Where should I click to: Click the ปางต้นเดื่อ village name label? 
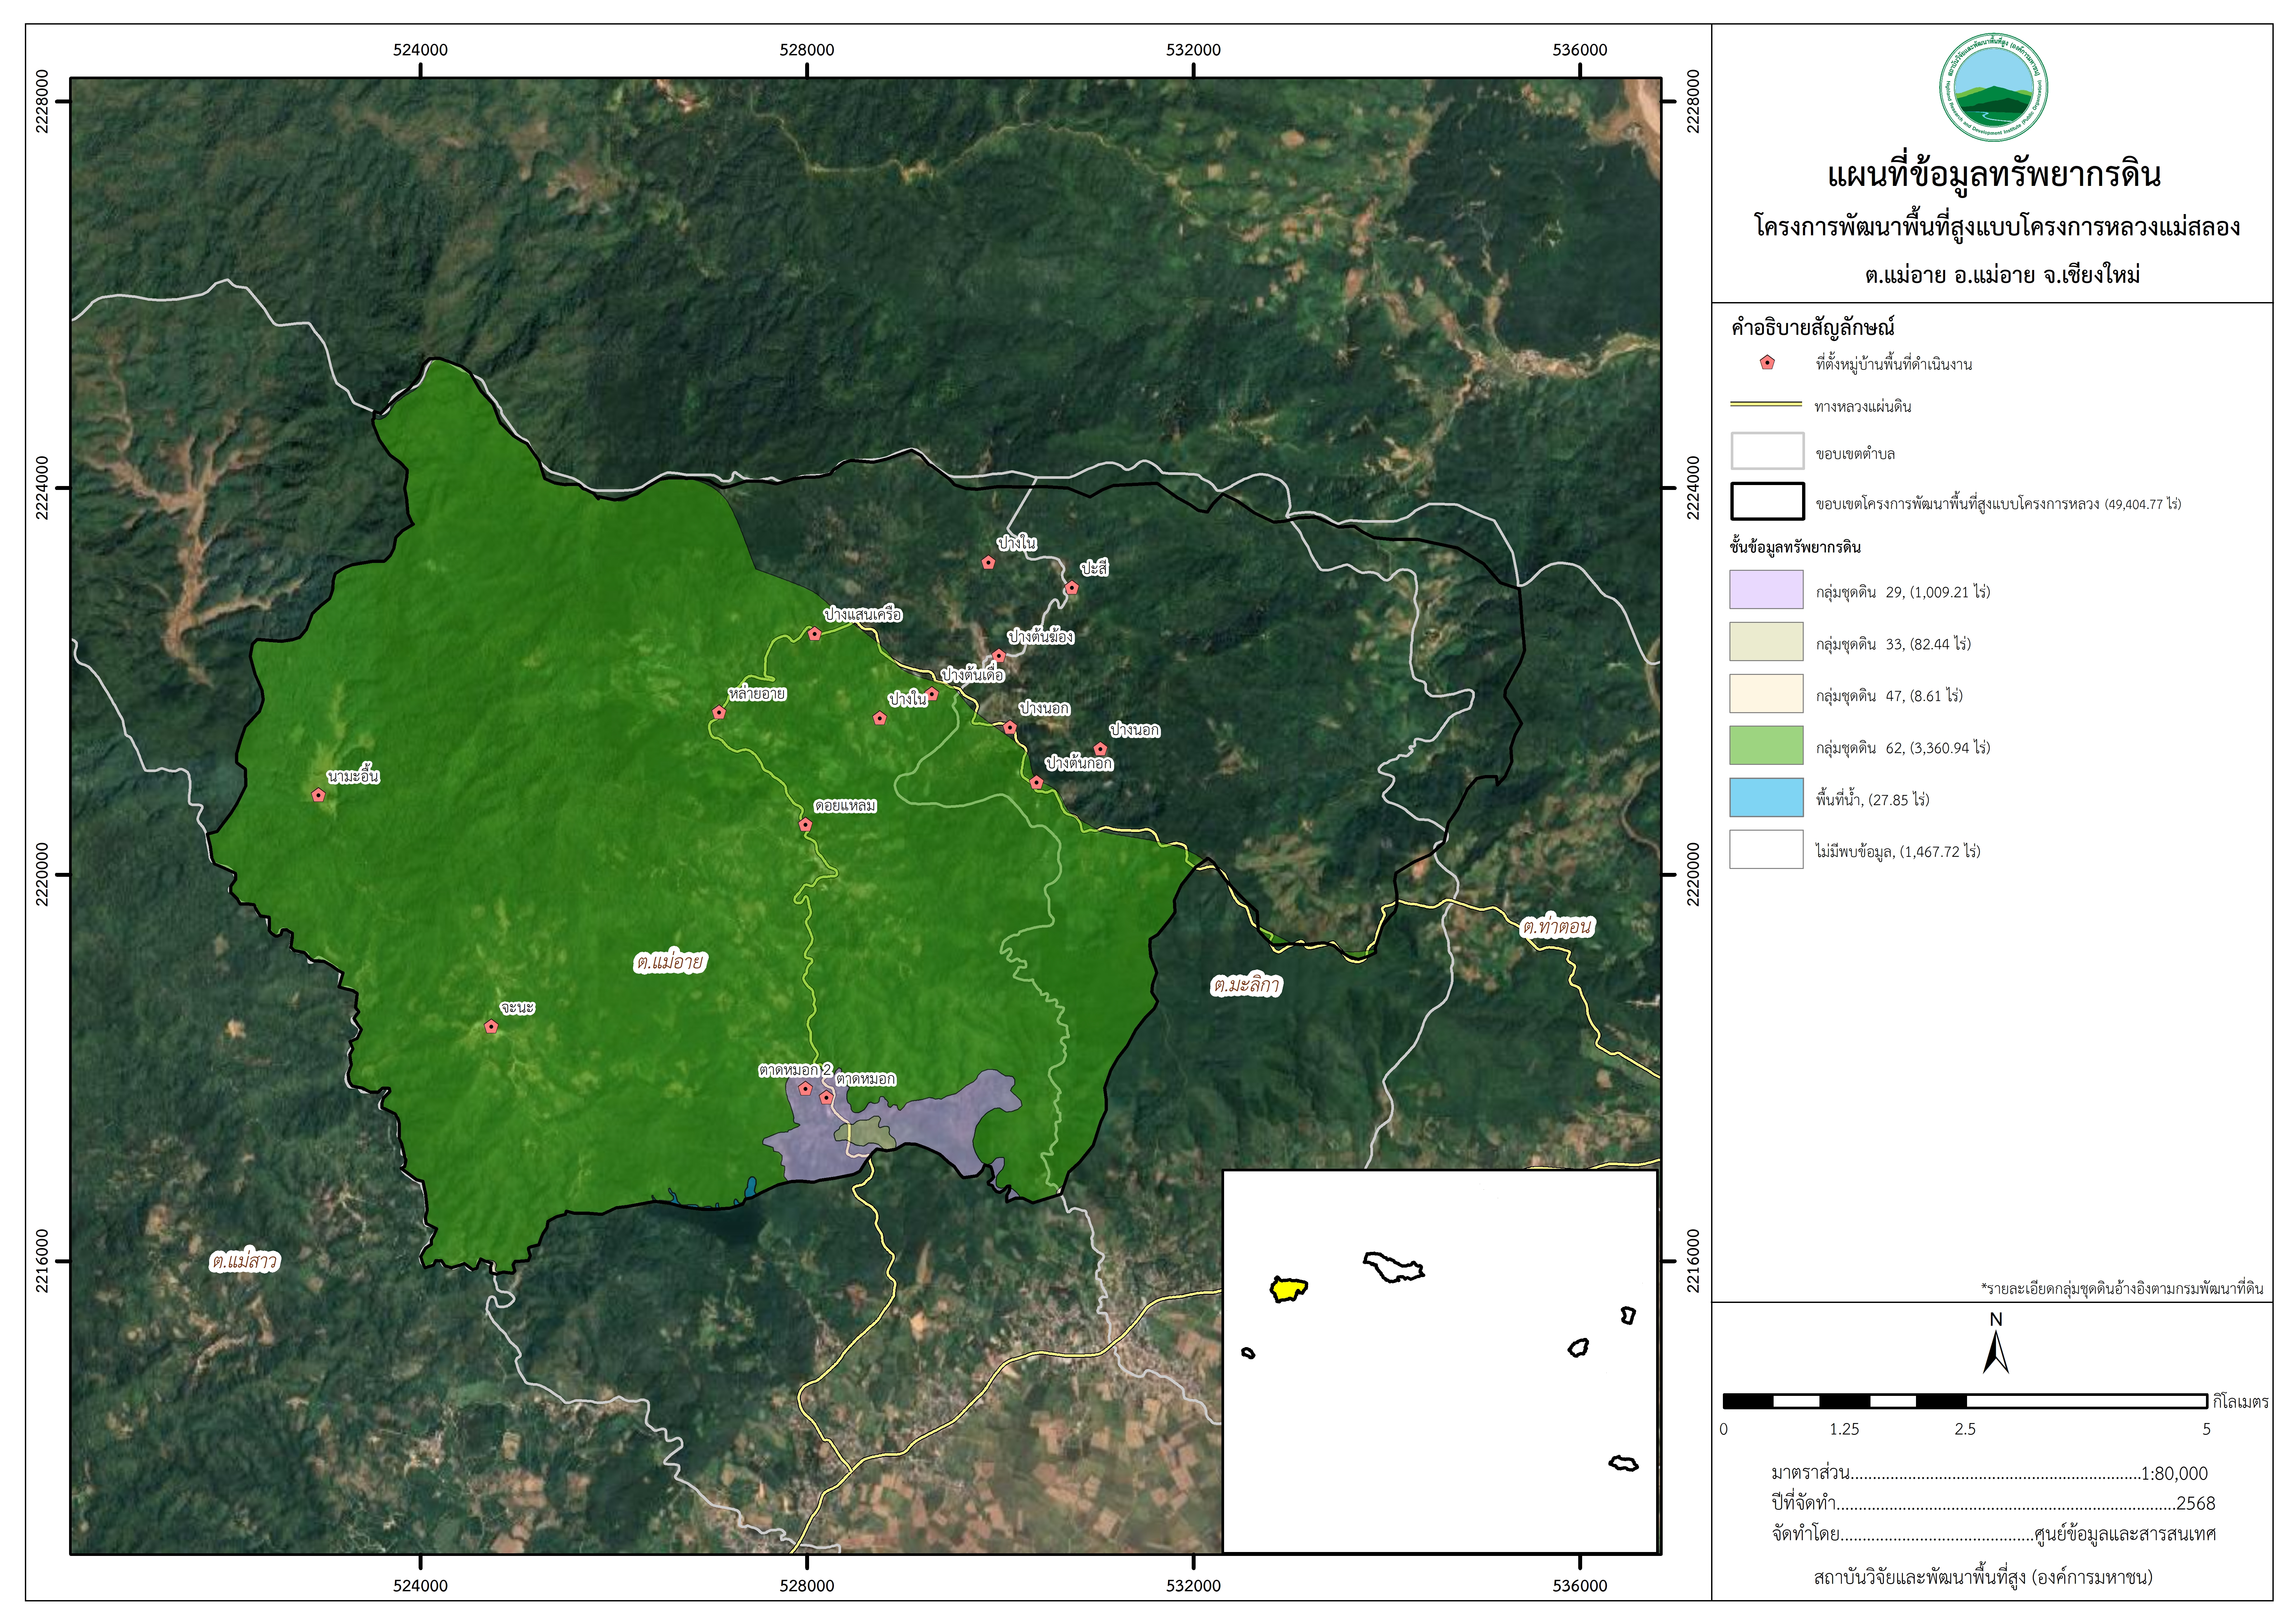[x=972, y=675]
